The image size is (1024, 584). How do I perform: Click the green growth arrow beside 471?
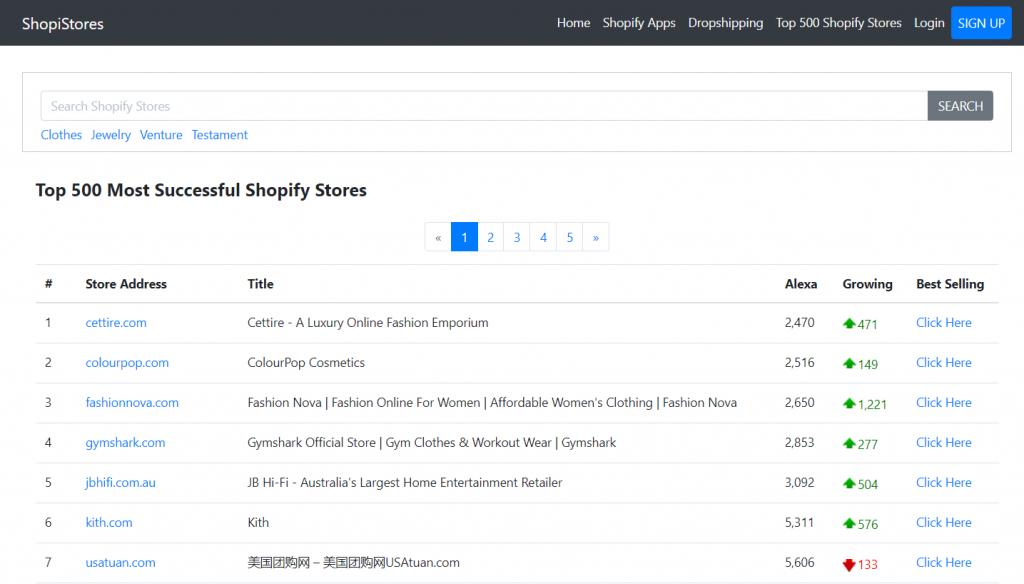849,324
